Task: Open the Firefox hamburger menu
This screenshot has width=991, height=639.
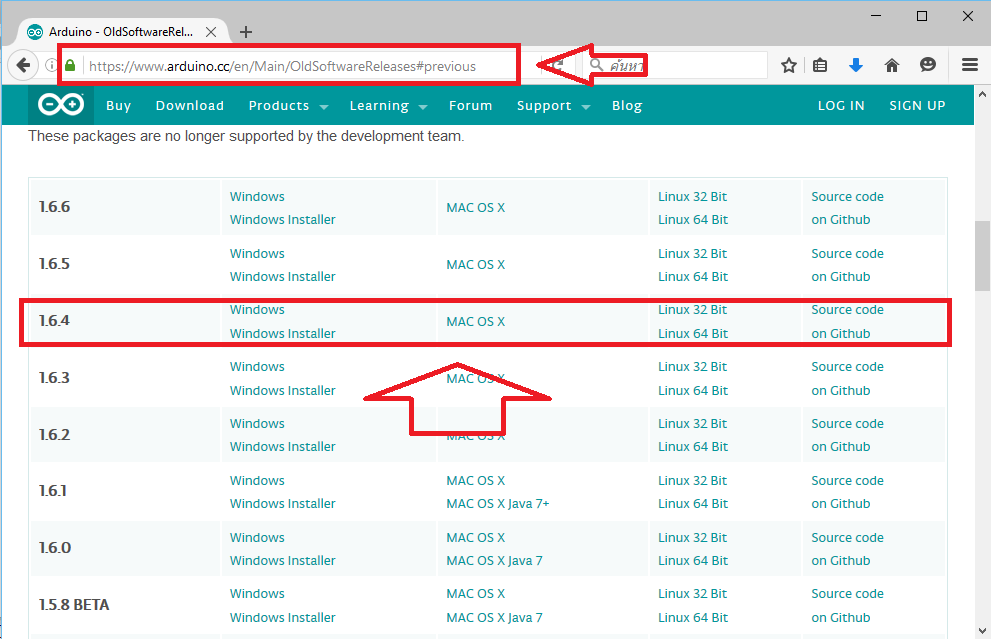Action: [x=970, y=64]
